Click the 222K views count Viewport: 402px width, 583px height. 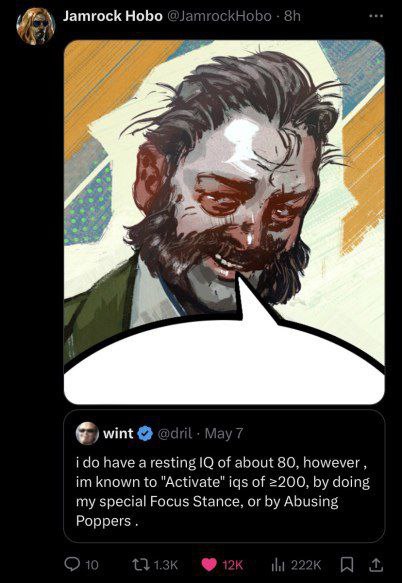click(306, 565)
